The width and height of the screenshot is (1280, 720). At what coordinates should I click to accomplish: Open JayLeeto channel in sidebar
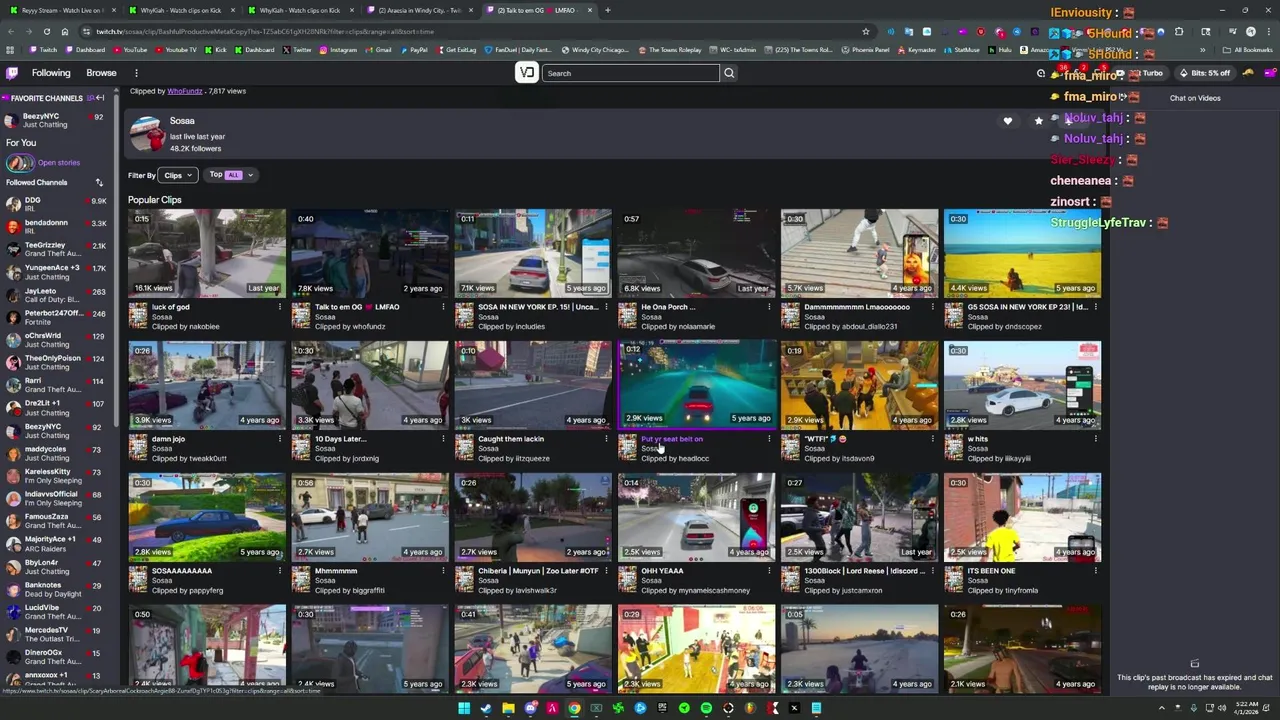(x=57, y=296)
